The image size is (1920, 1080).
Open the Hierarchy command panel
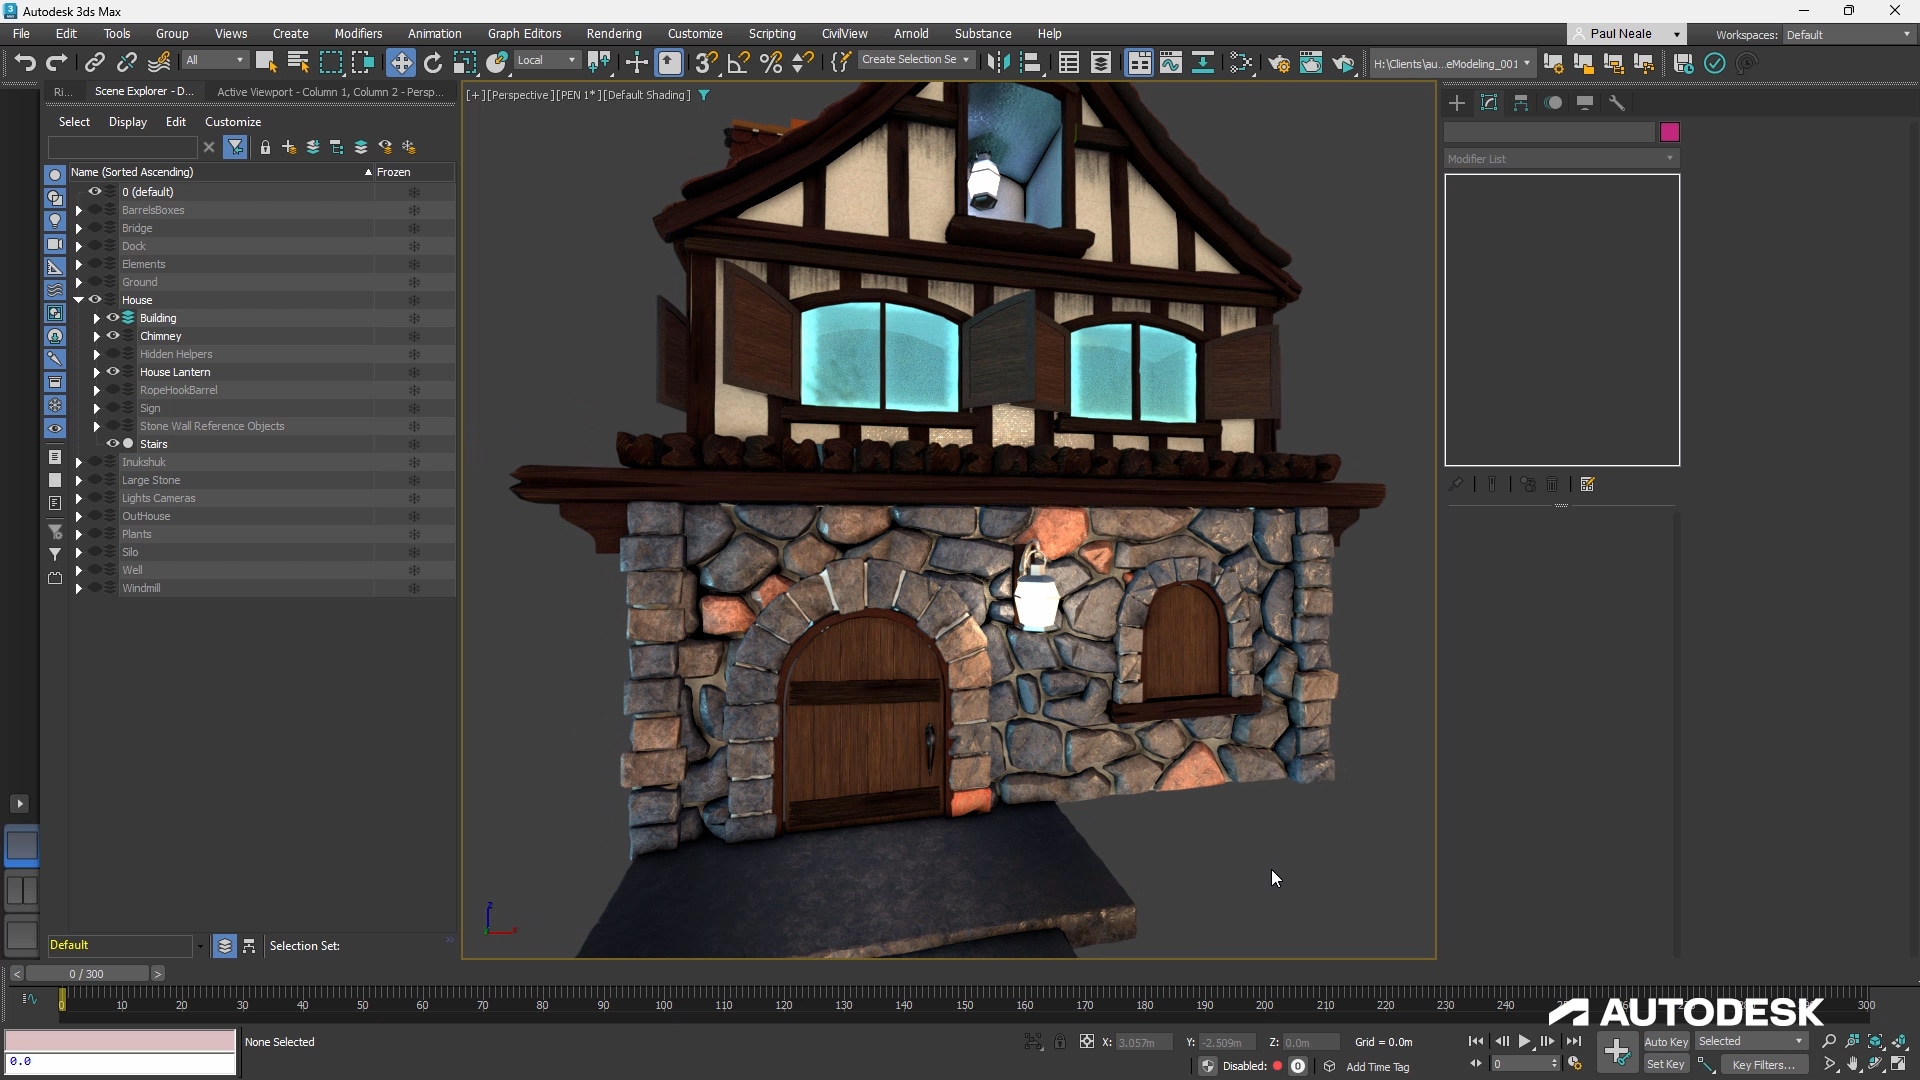(1521, 103)
